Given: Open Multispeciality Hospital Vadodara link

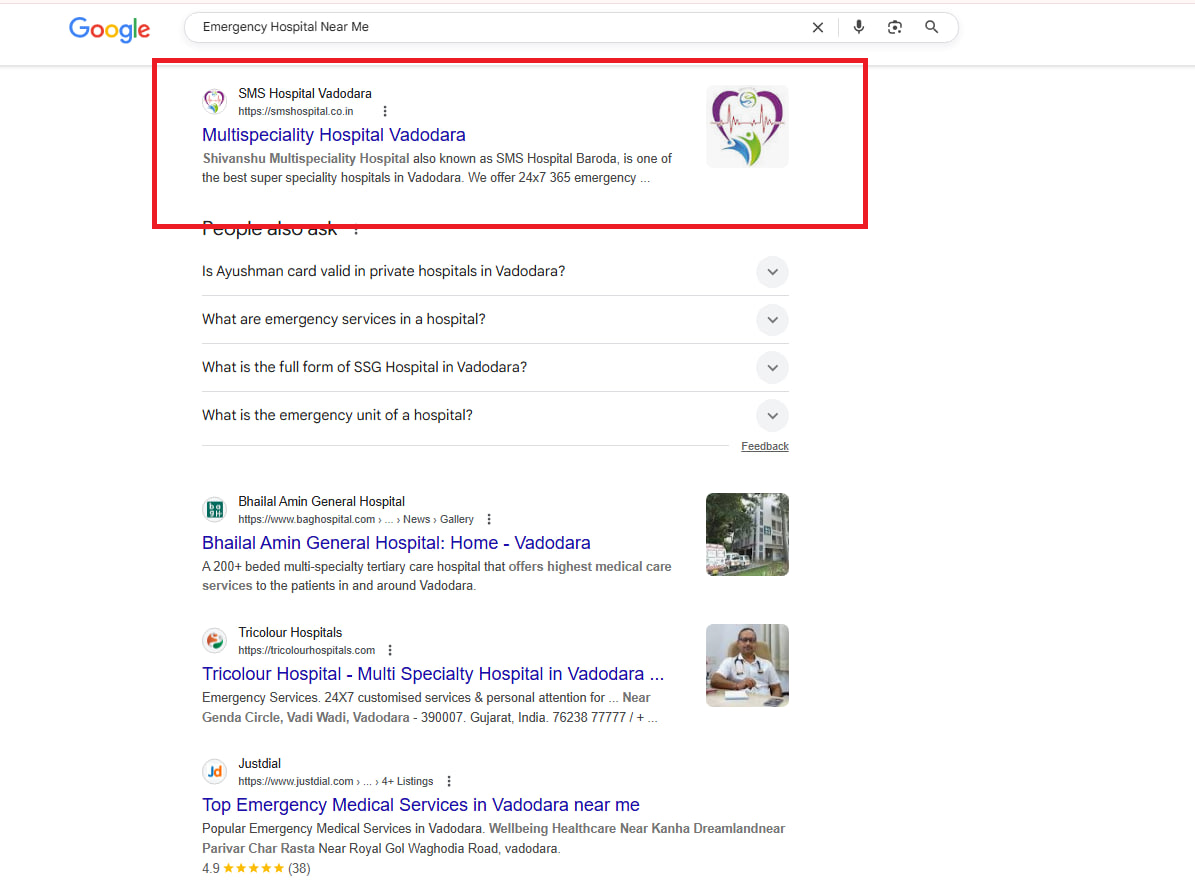Looking at the screenshot, I should click(334, 135).
